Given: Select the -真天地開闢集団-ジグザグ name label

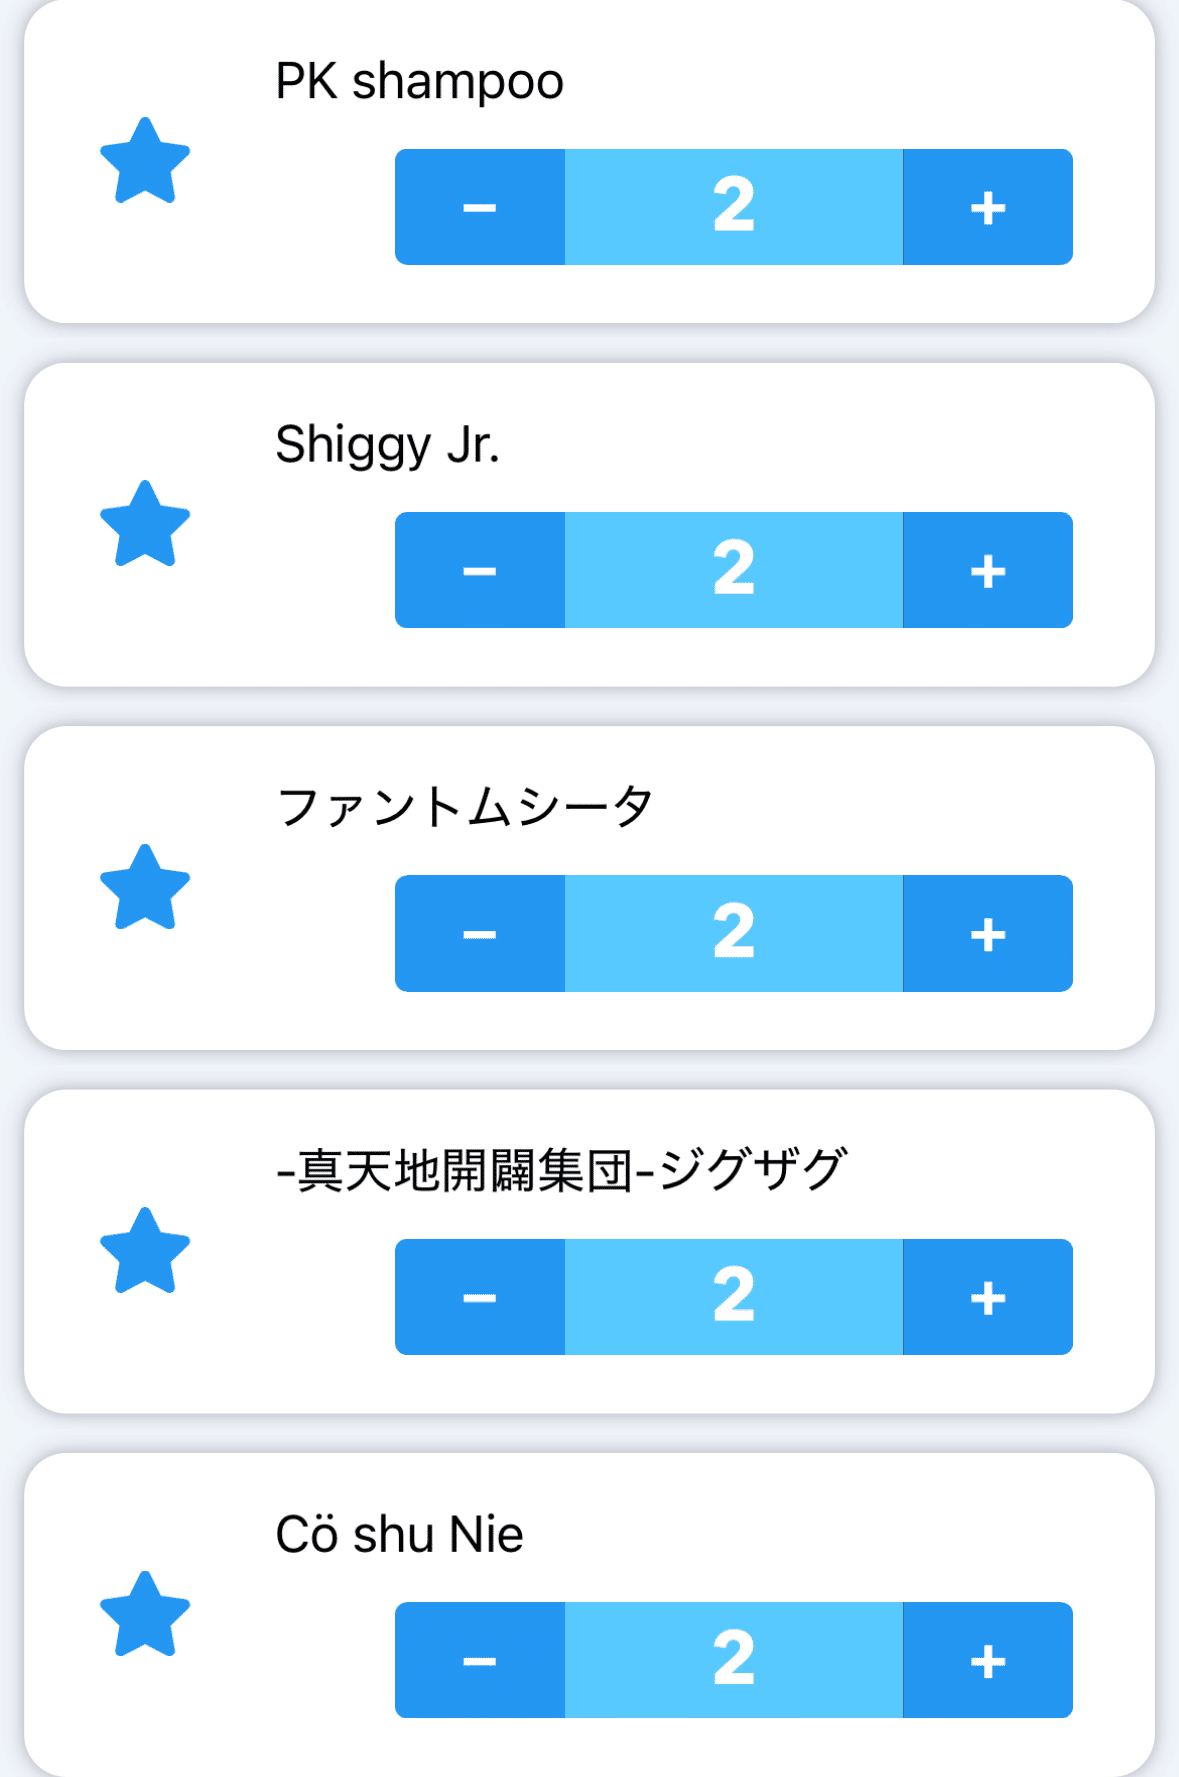Looking at the screenshot, I should pyautogui.click(x=561, y=1170).
